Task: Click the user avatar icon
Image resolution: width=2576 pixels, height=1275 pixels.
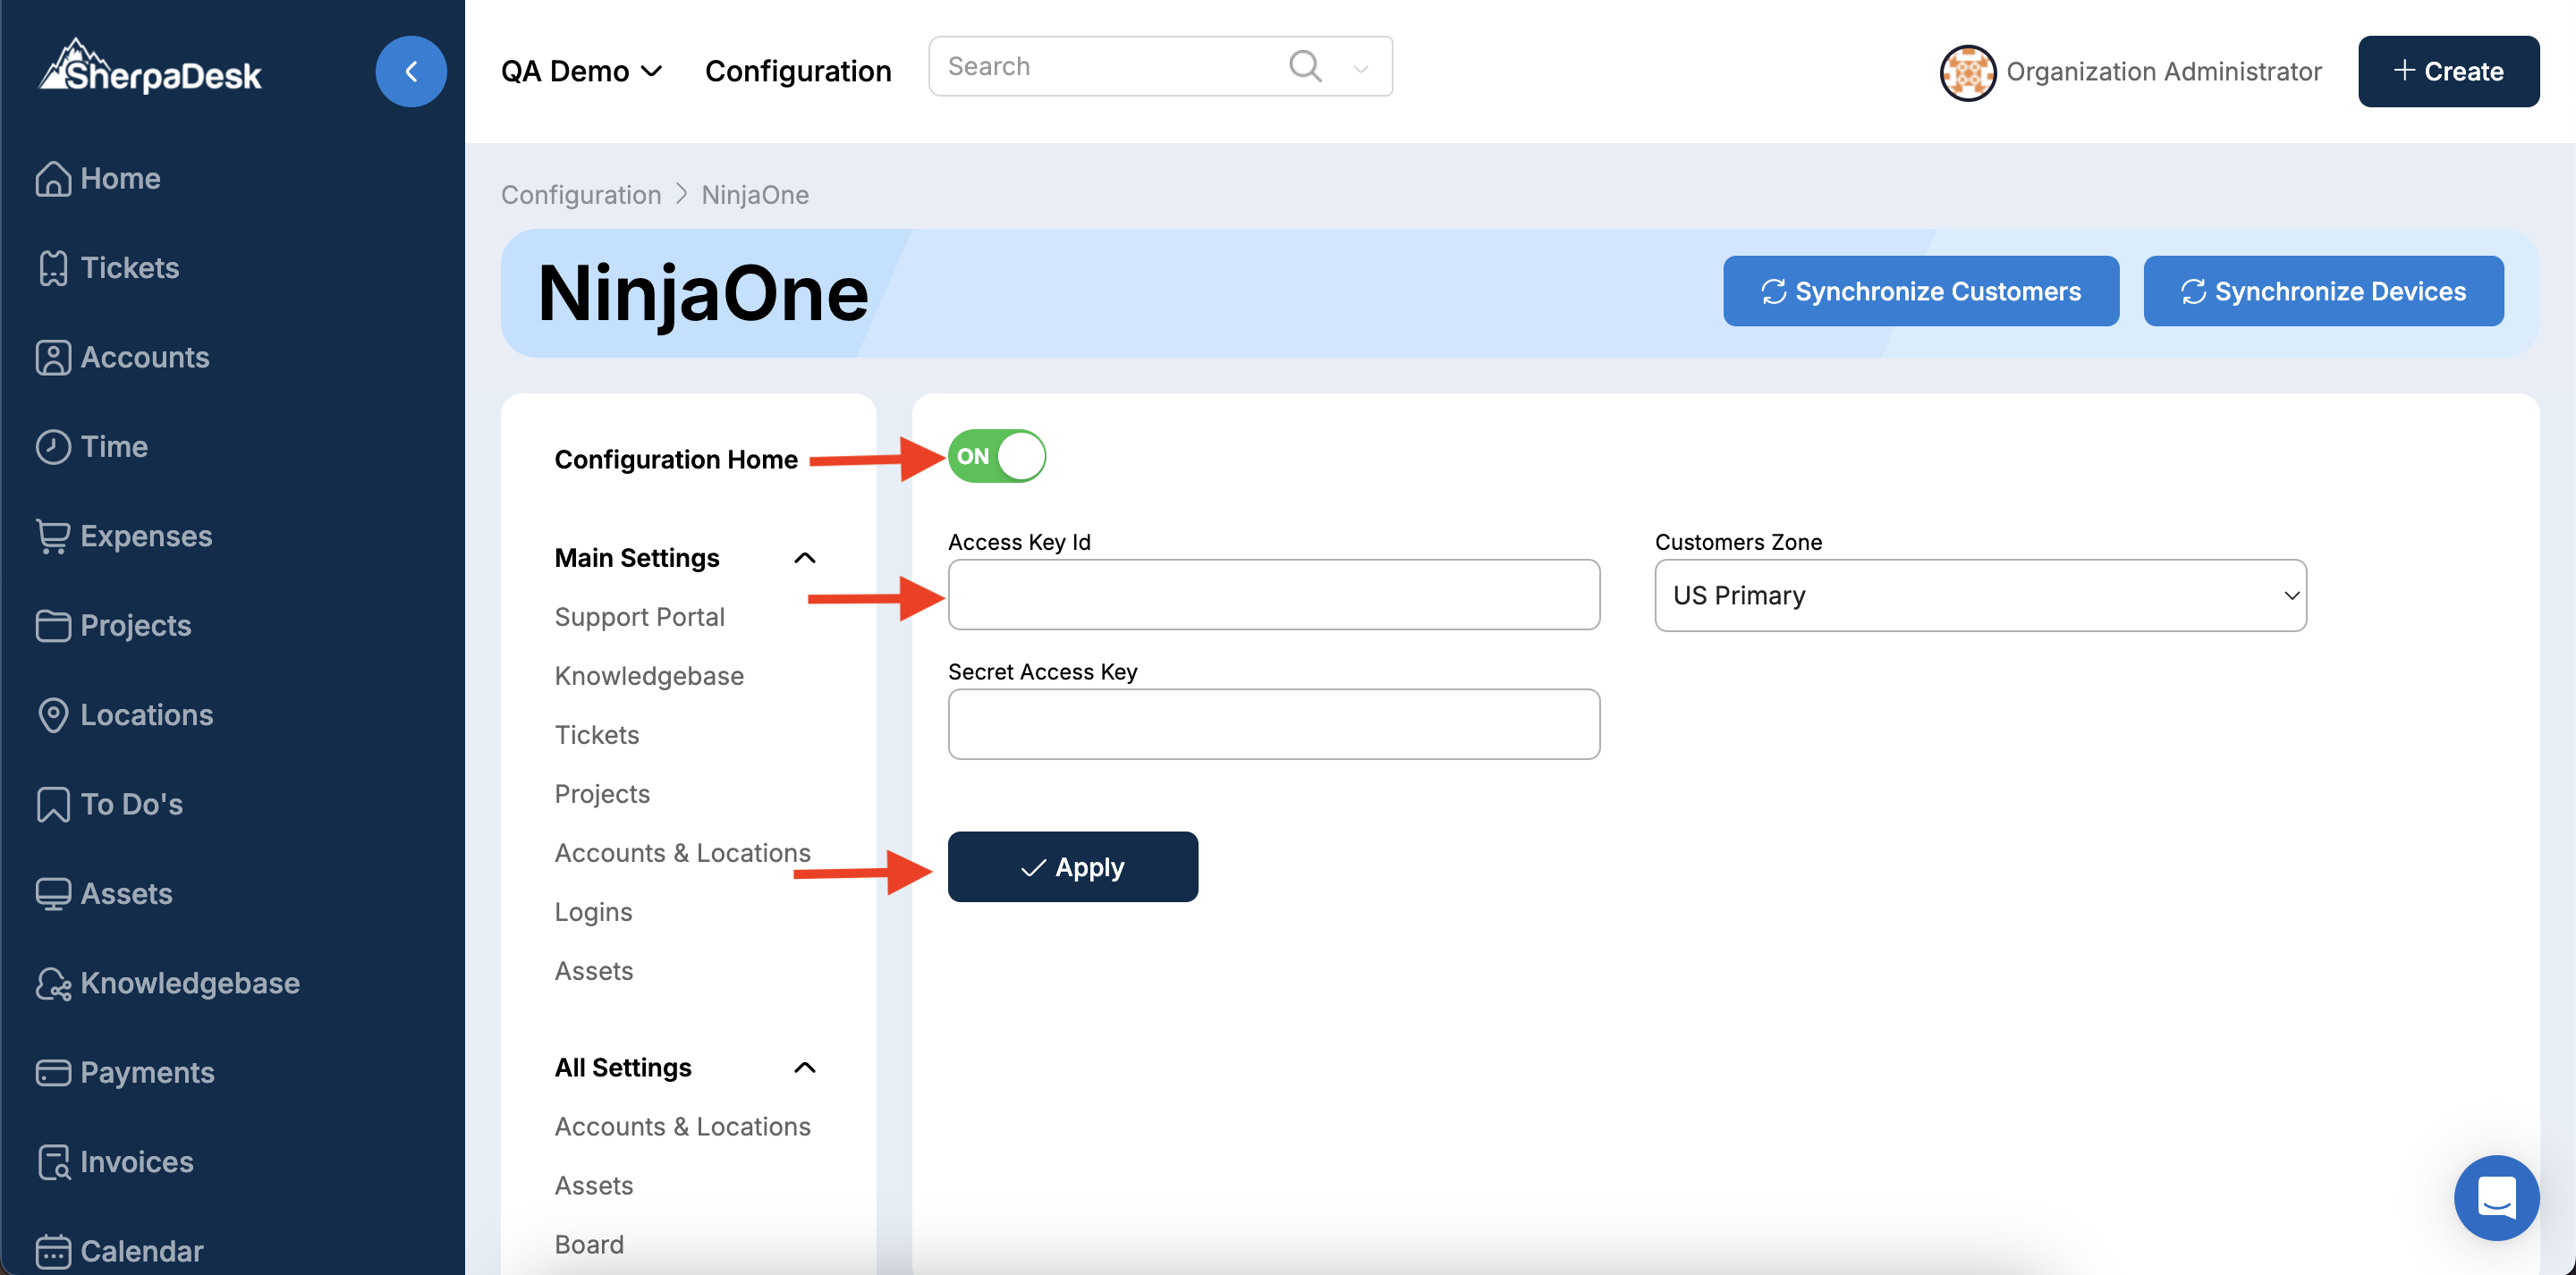Action: click(x=1967, y=72)
